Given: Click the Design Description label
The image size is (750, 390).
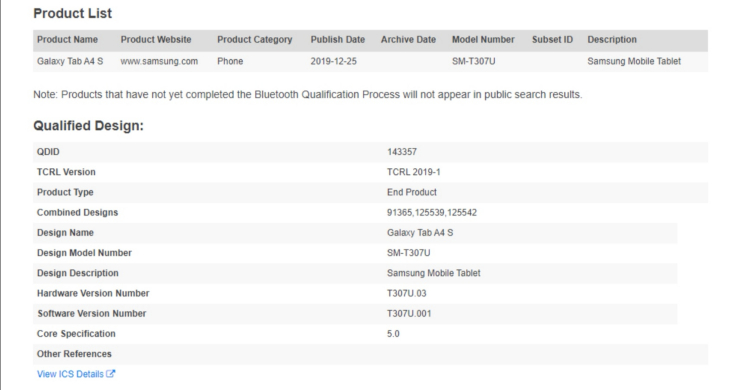Looking at the screenshot, I should click(x=77, y=273).
